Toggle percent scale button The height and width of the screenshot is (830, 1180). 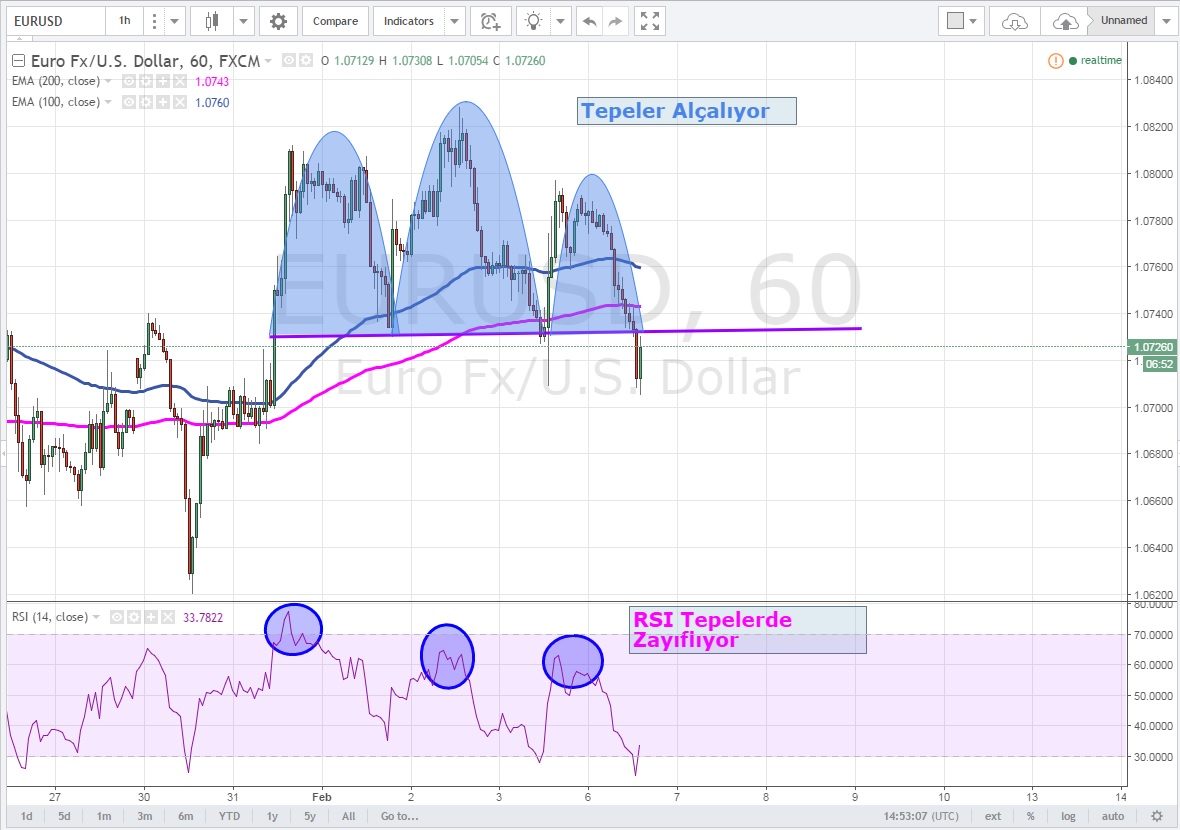(x=1030, y=816)
